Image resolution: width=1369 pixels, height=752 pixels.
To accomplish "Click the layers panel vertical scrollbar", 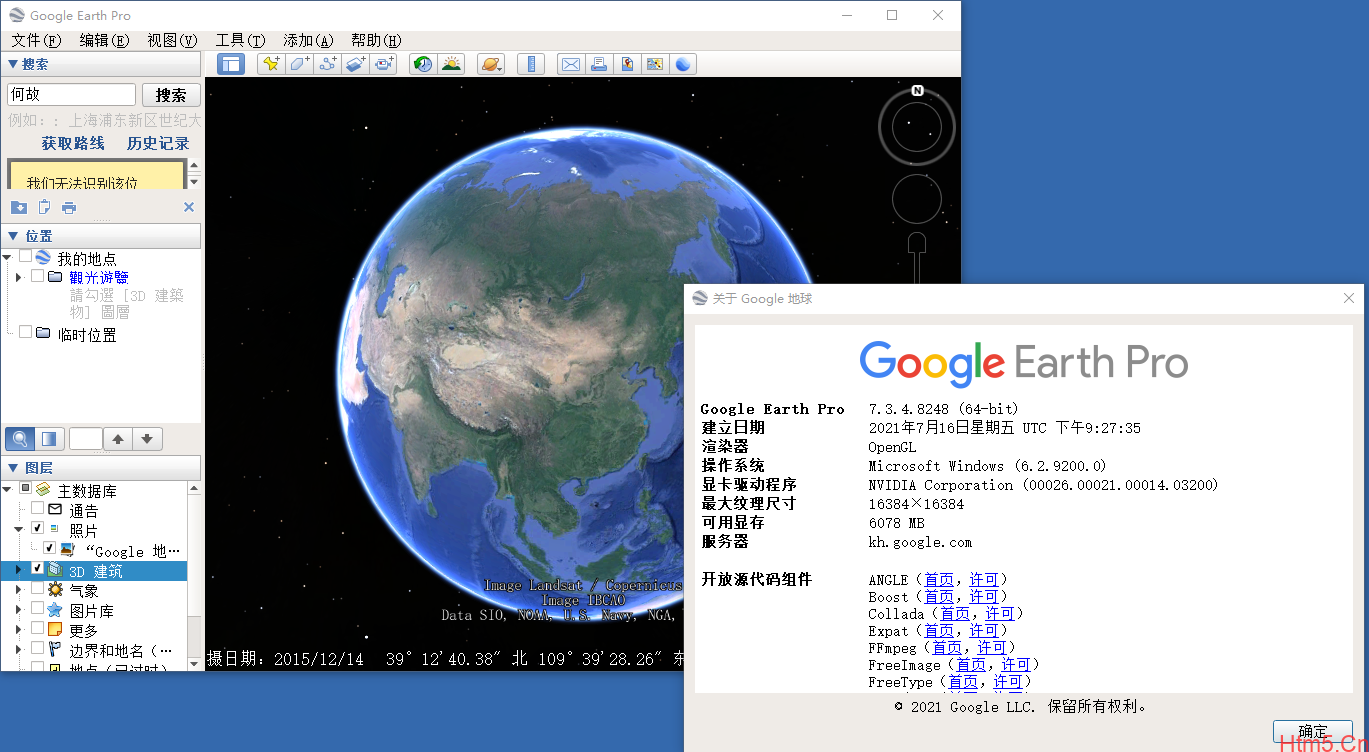I will pyautogui.click(x=194, y=575).
